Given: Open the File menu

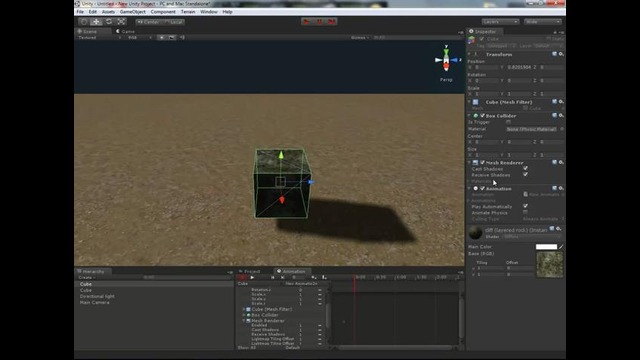Looking at the screenshot, I should [x=80, y=12].
